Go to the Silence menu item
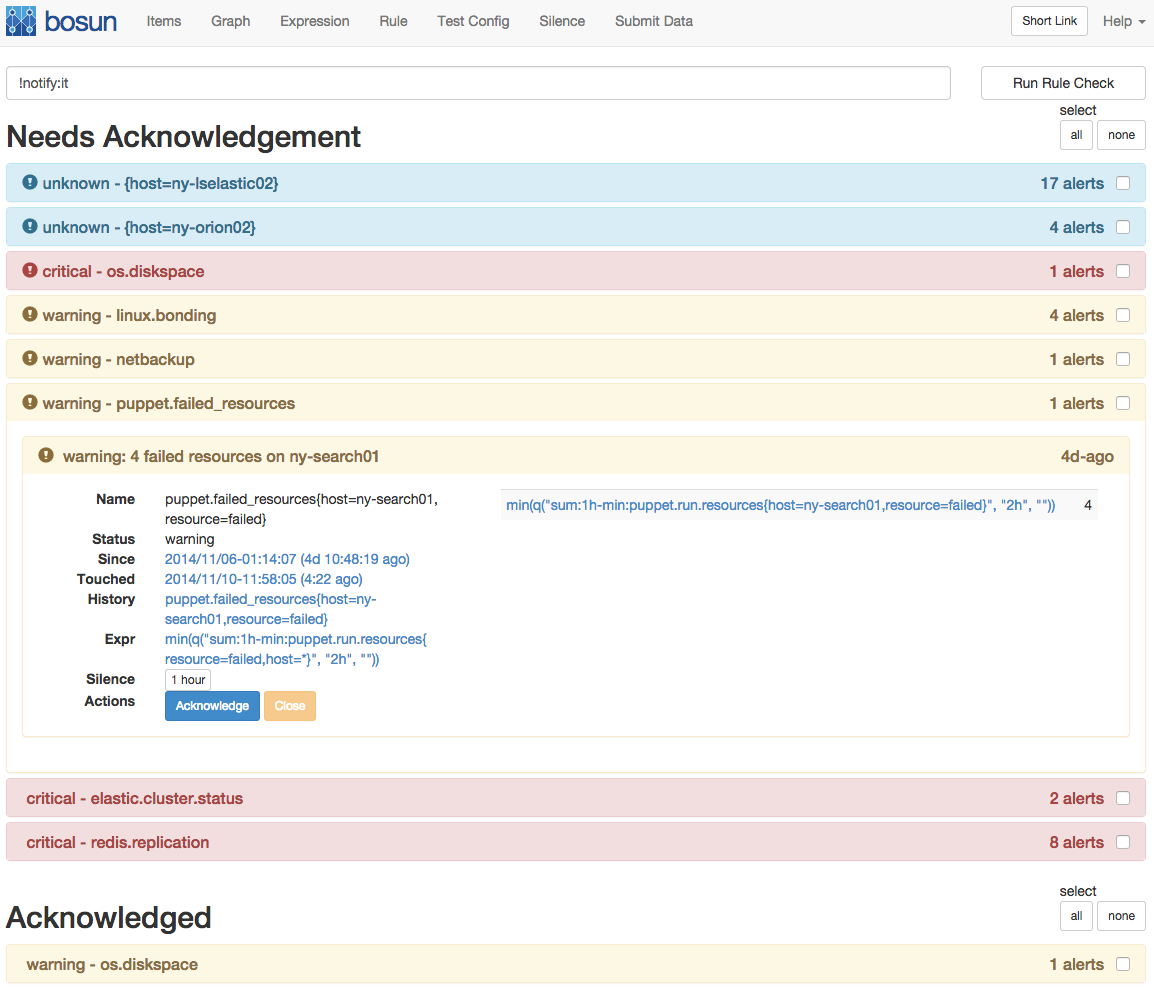 click(x=562, y=21)
